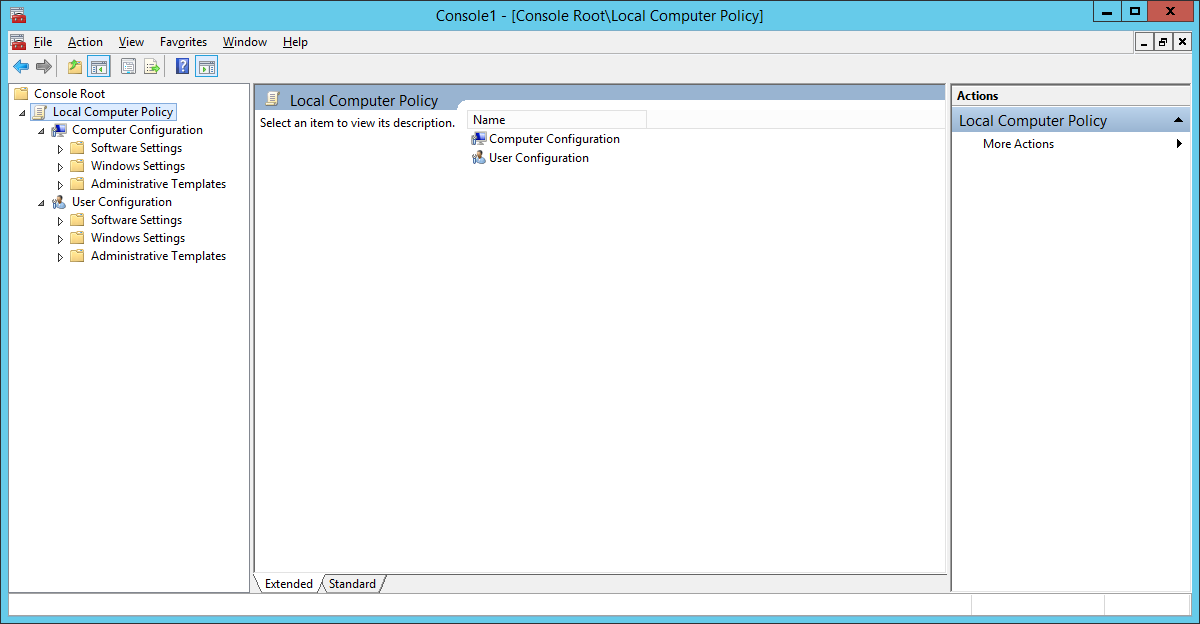
Task: Click the Up one level folder icon
Action: (74, 67)
